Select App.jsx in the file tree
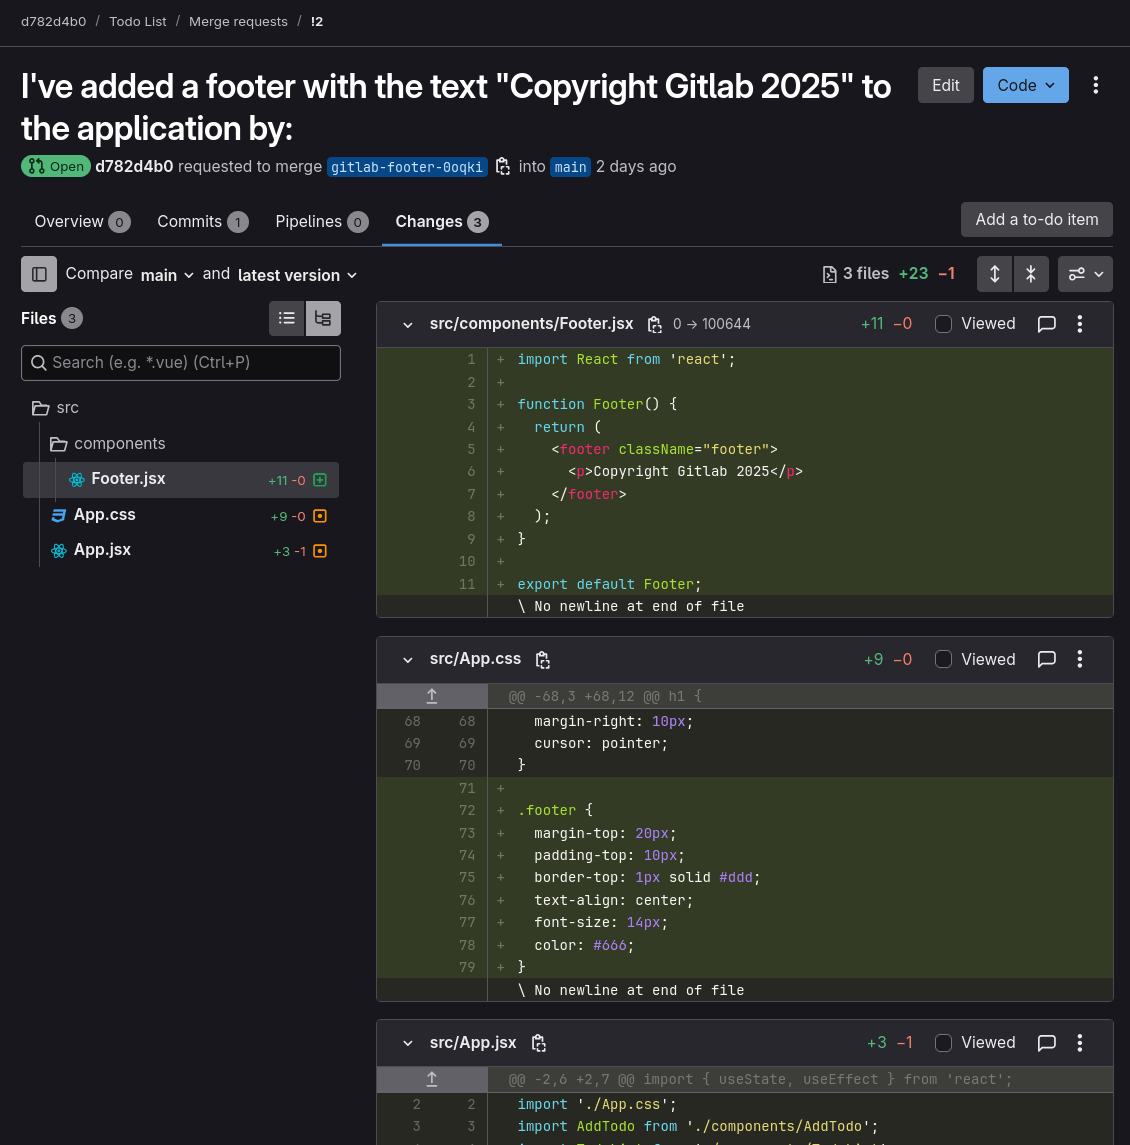The image size is (1130, 1145). (181, 551)
